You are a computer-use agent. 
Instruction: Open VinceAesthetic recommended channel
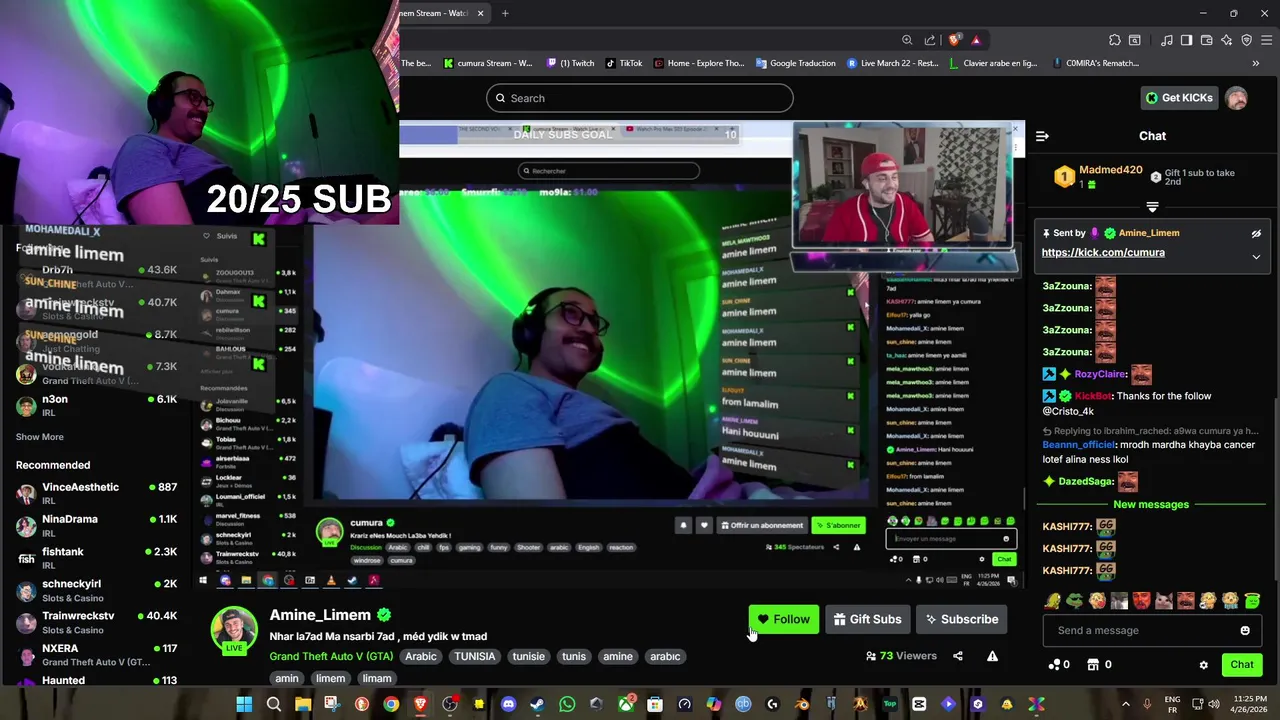[97, 494]
